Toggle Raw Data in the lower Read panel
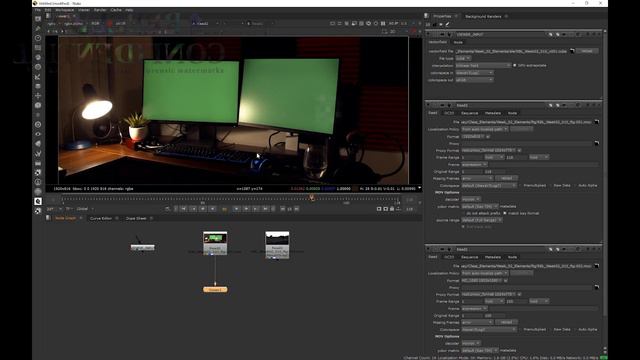 (551, 329)
